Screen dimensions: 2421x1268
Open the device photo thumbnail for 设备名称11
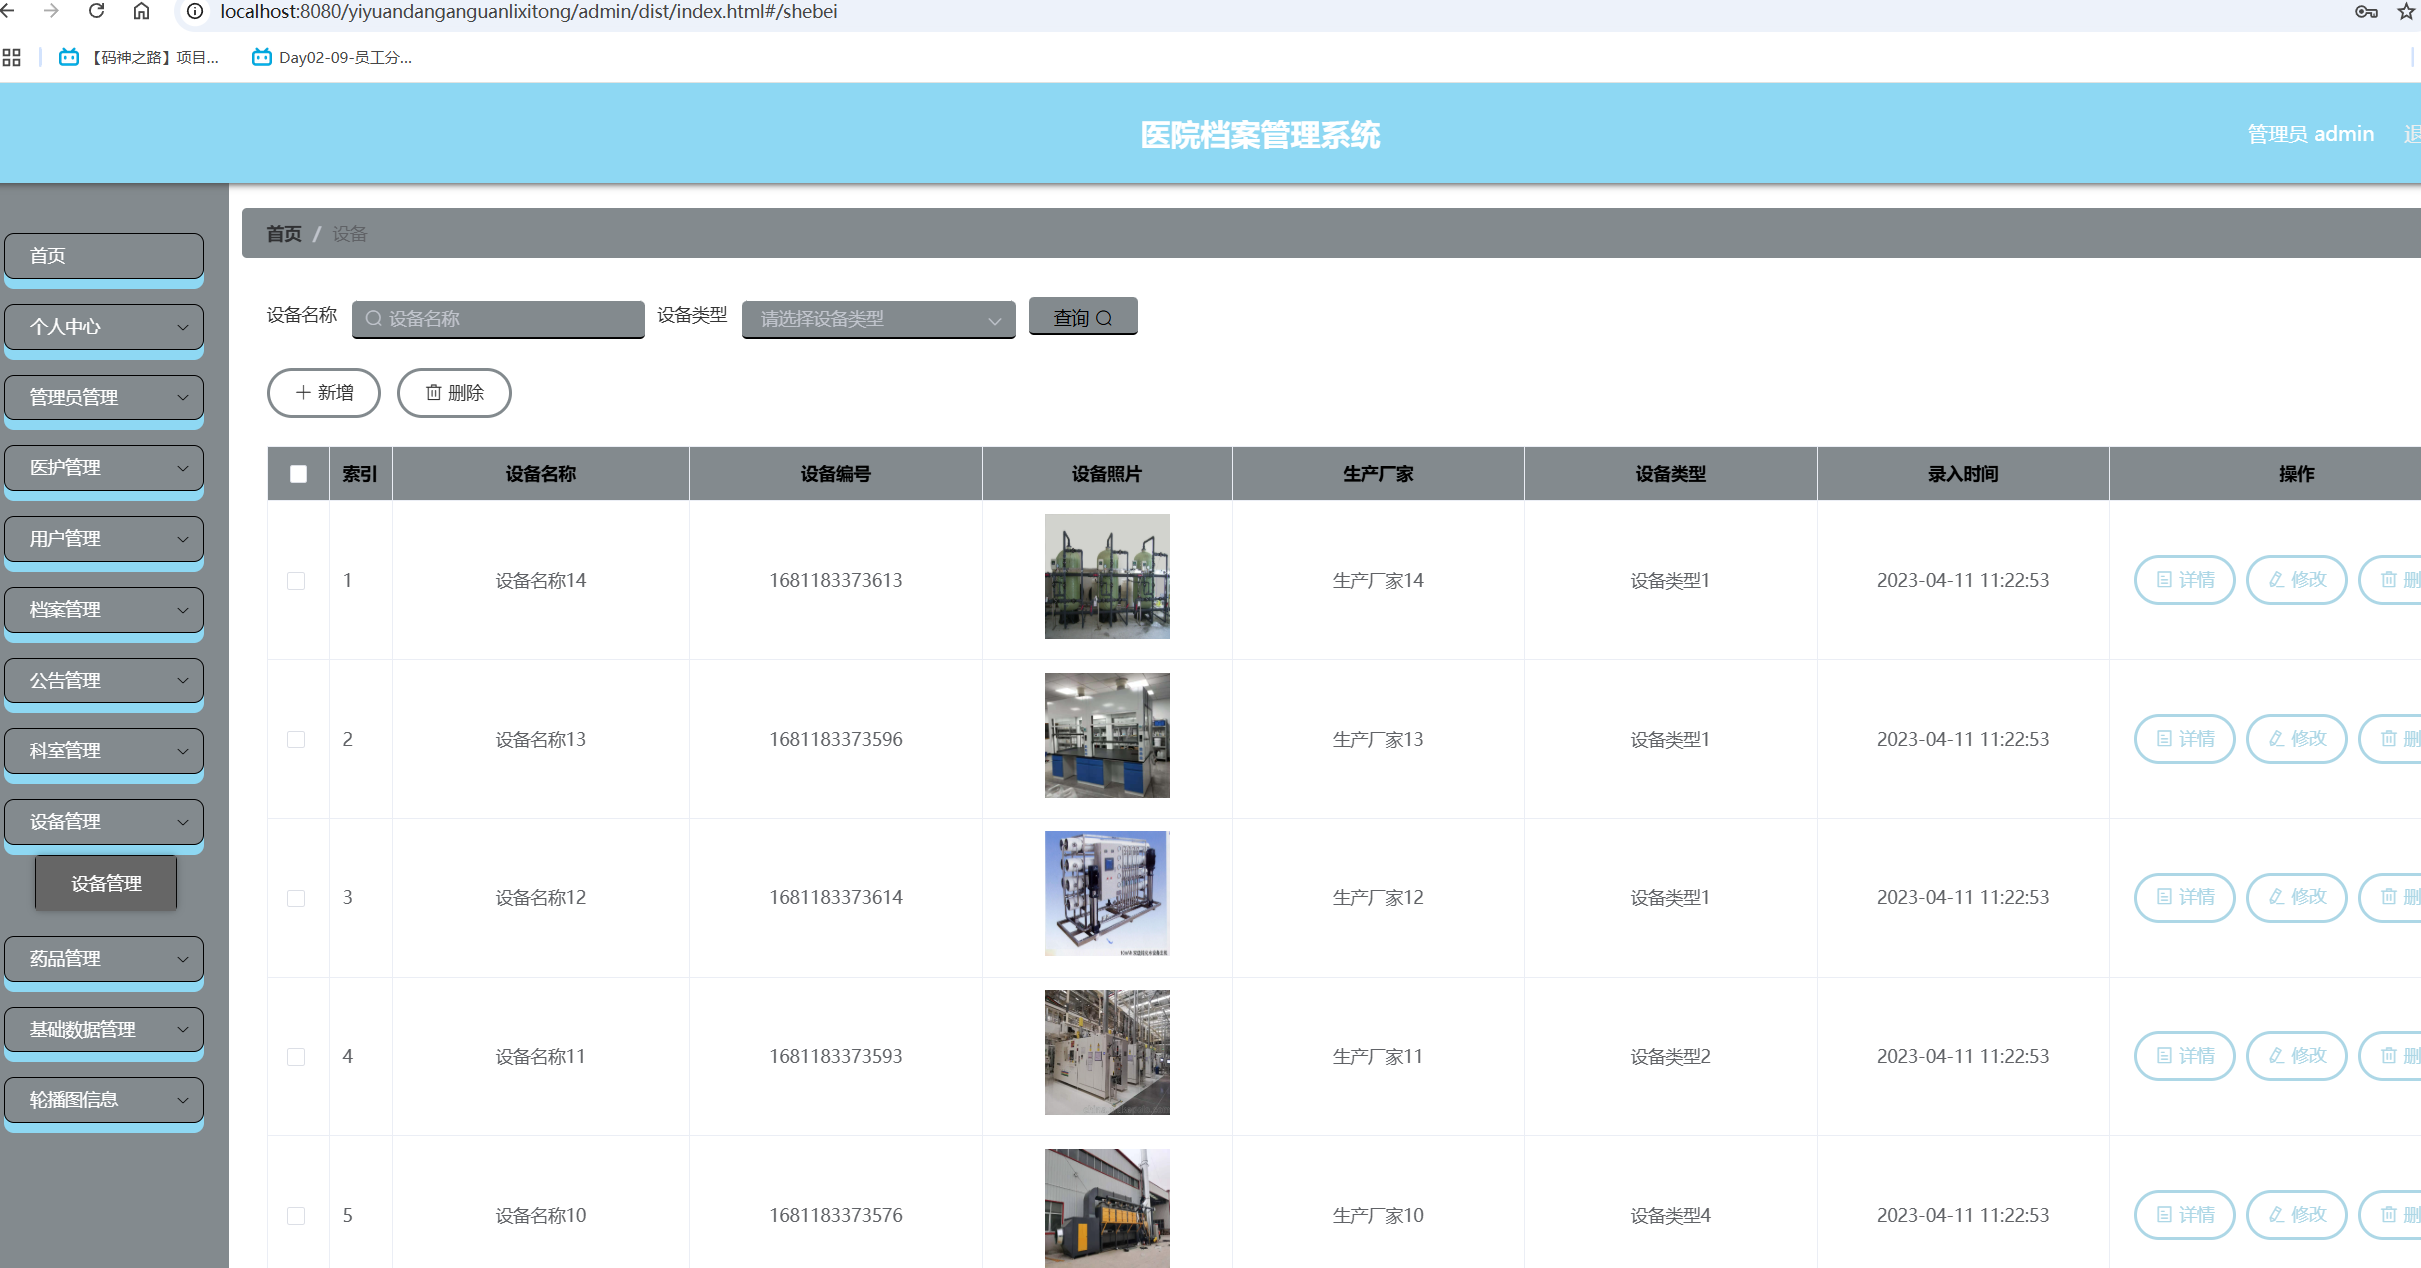click(1107, 1052)
